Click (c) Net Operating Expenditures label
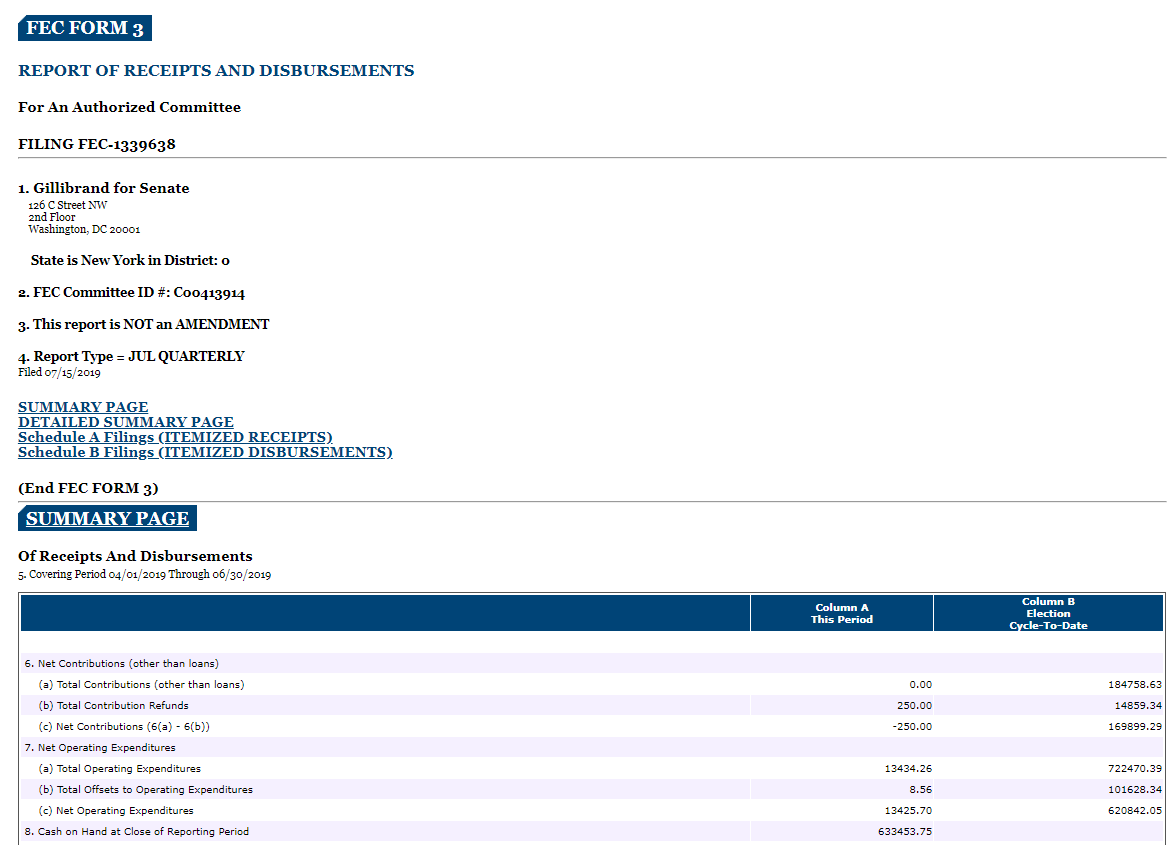This screenshot has height=845, width=1173. pos(116,810)
